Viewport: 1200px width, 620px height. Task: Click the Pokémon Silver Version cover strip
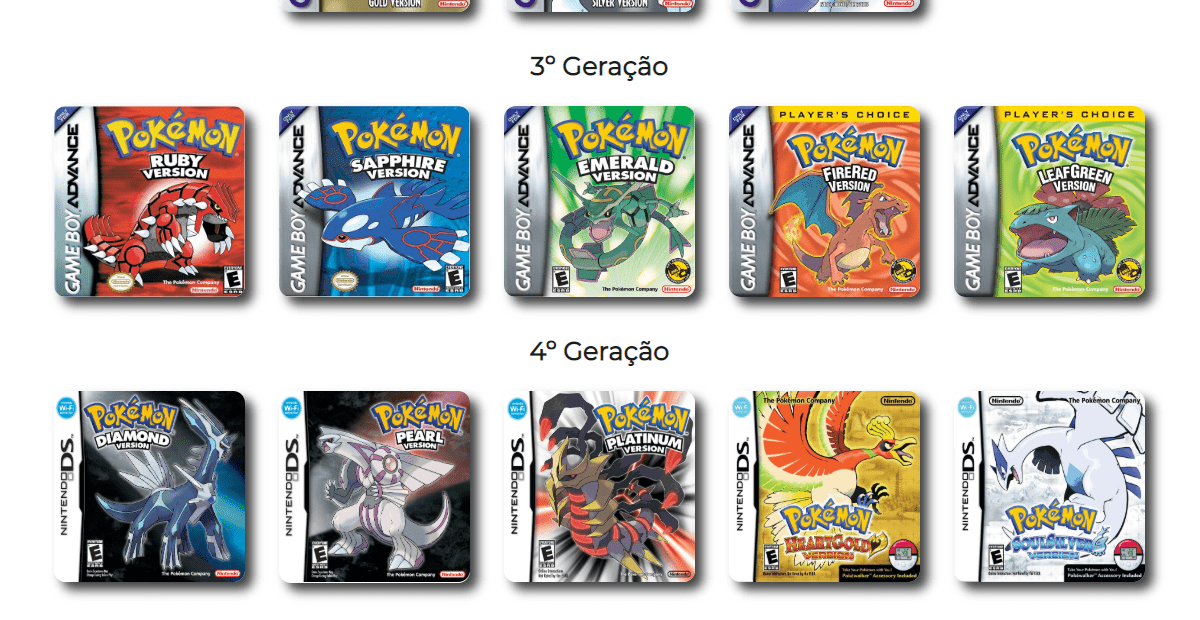600,6
